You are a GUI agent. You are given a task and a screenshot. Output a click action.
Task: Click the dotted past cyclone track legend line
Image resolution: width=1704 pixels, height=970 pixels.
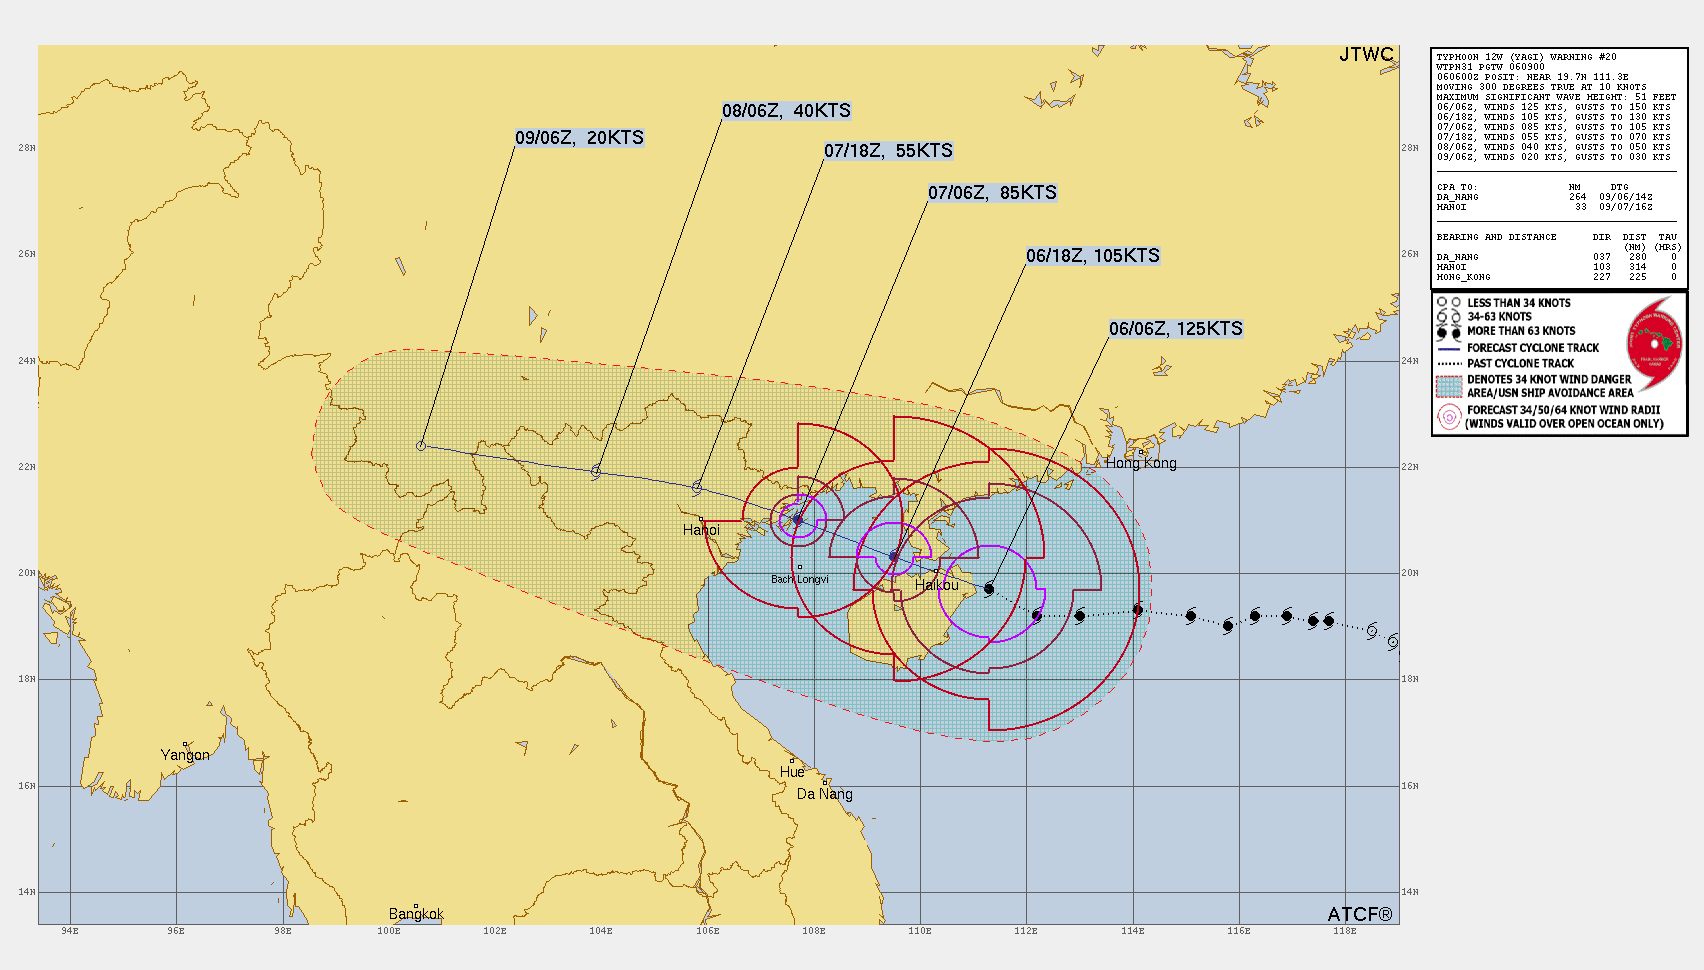(1449, 364)
